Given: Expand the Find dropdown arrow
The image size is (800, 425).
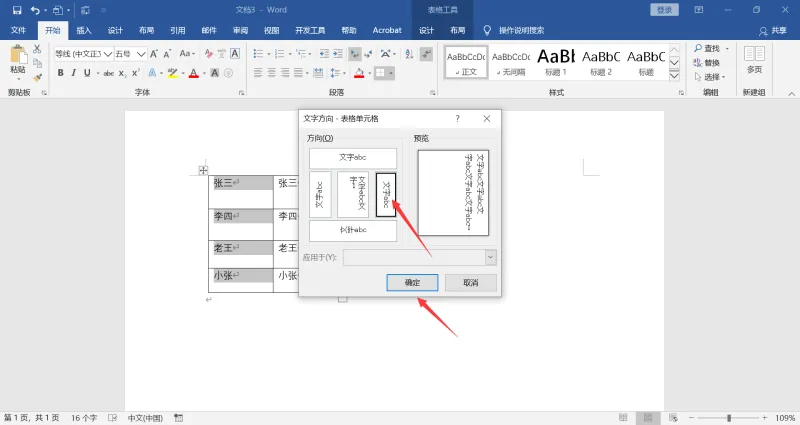Looking at the screenshot, I should (x=728, y=48).
